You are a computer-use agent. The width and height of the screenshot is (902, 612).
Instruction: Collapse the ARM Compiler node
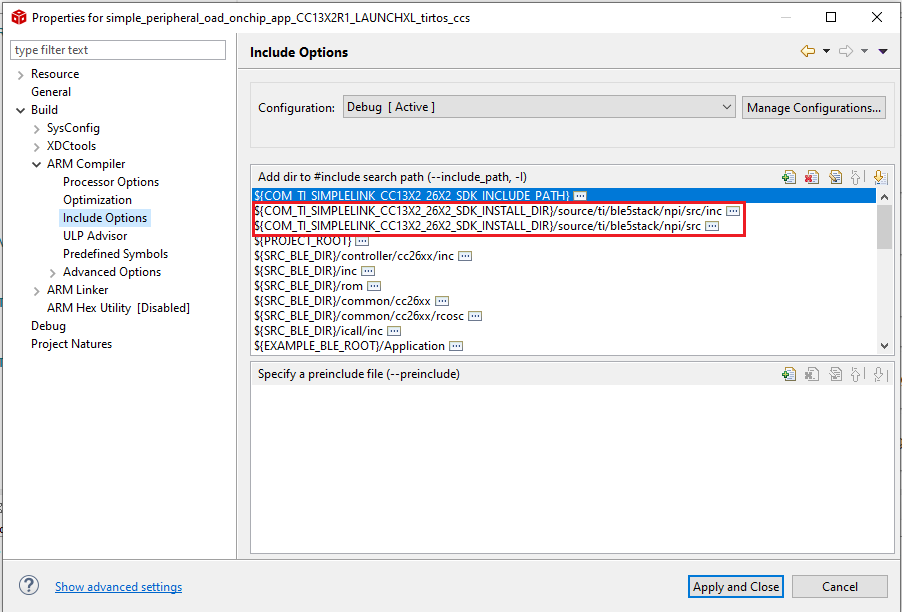point(37,164)
